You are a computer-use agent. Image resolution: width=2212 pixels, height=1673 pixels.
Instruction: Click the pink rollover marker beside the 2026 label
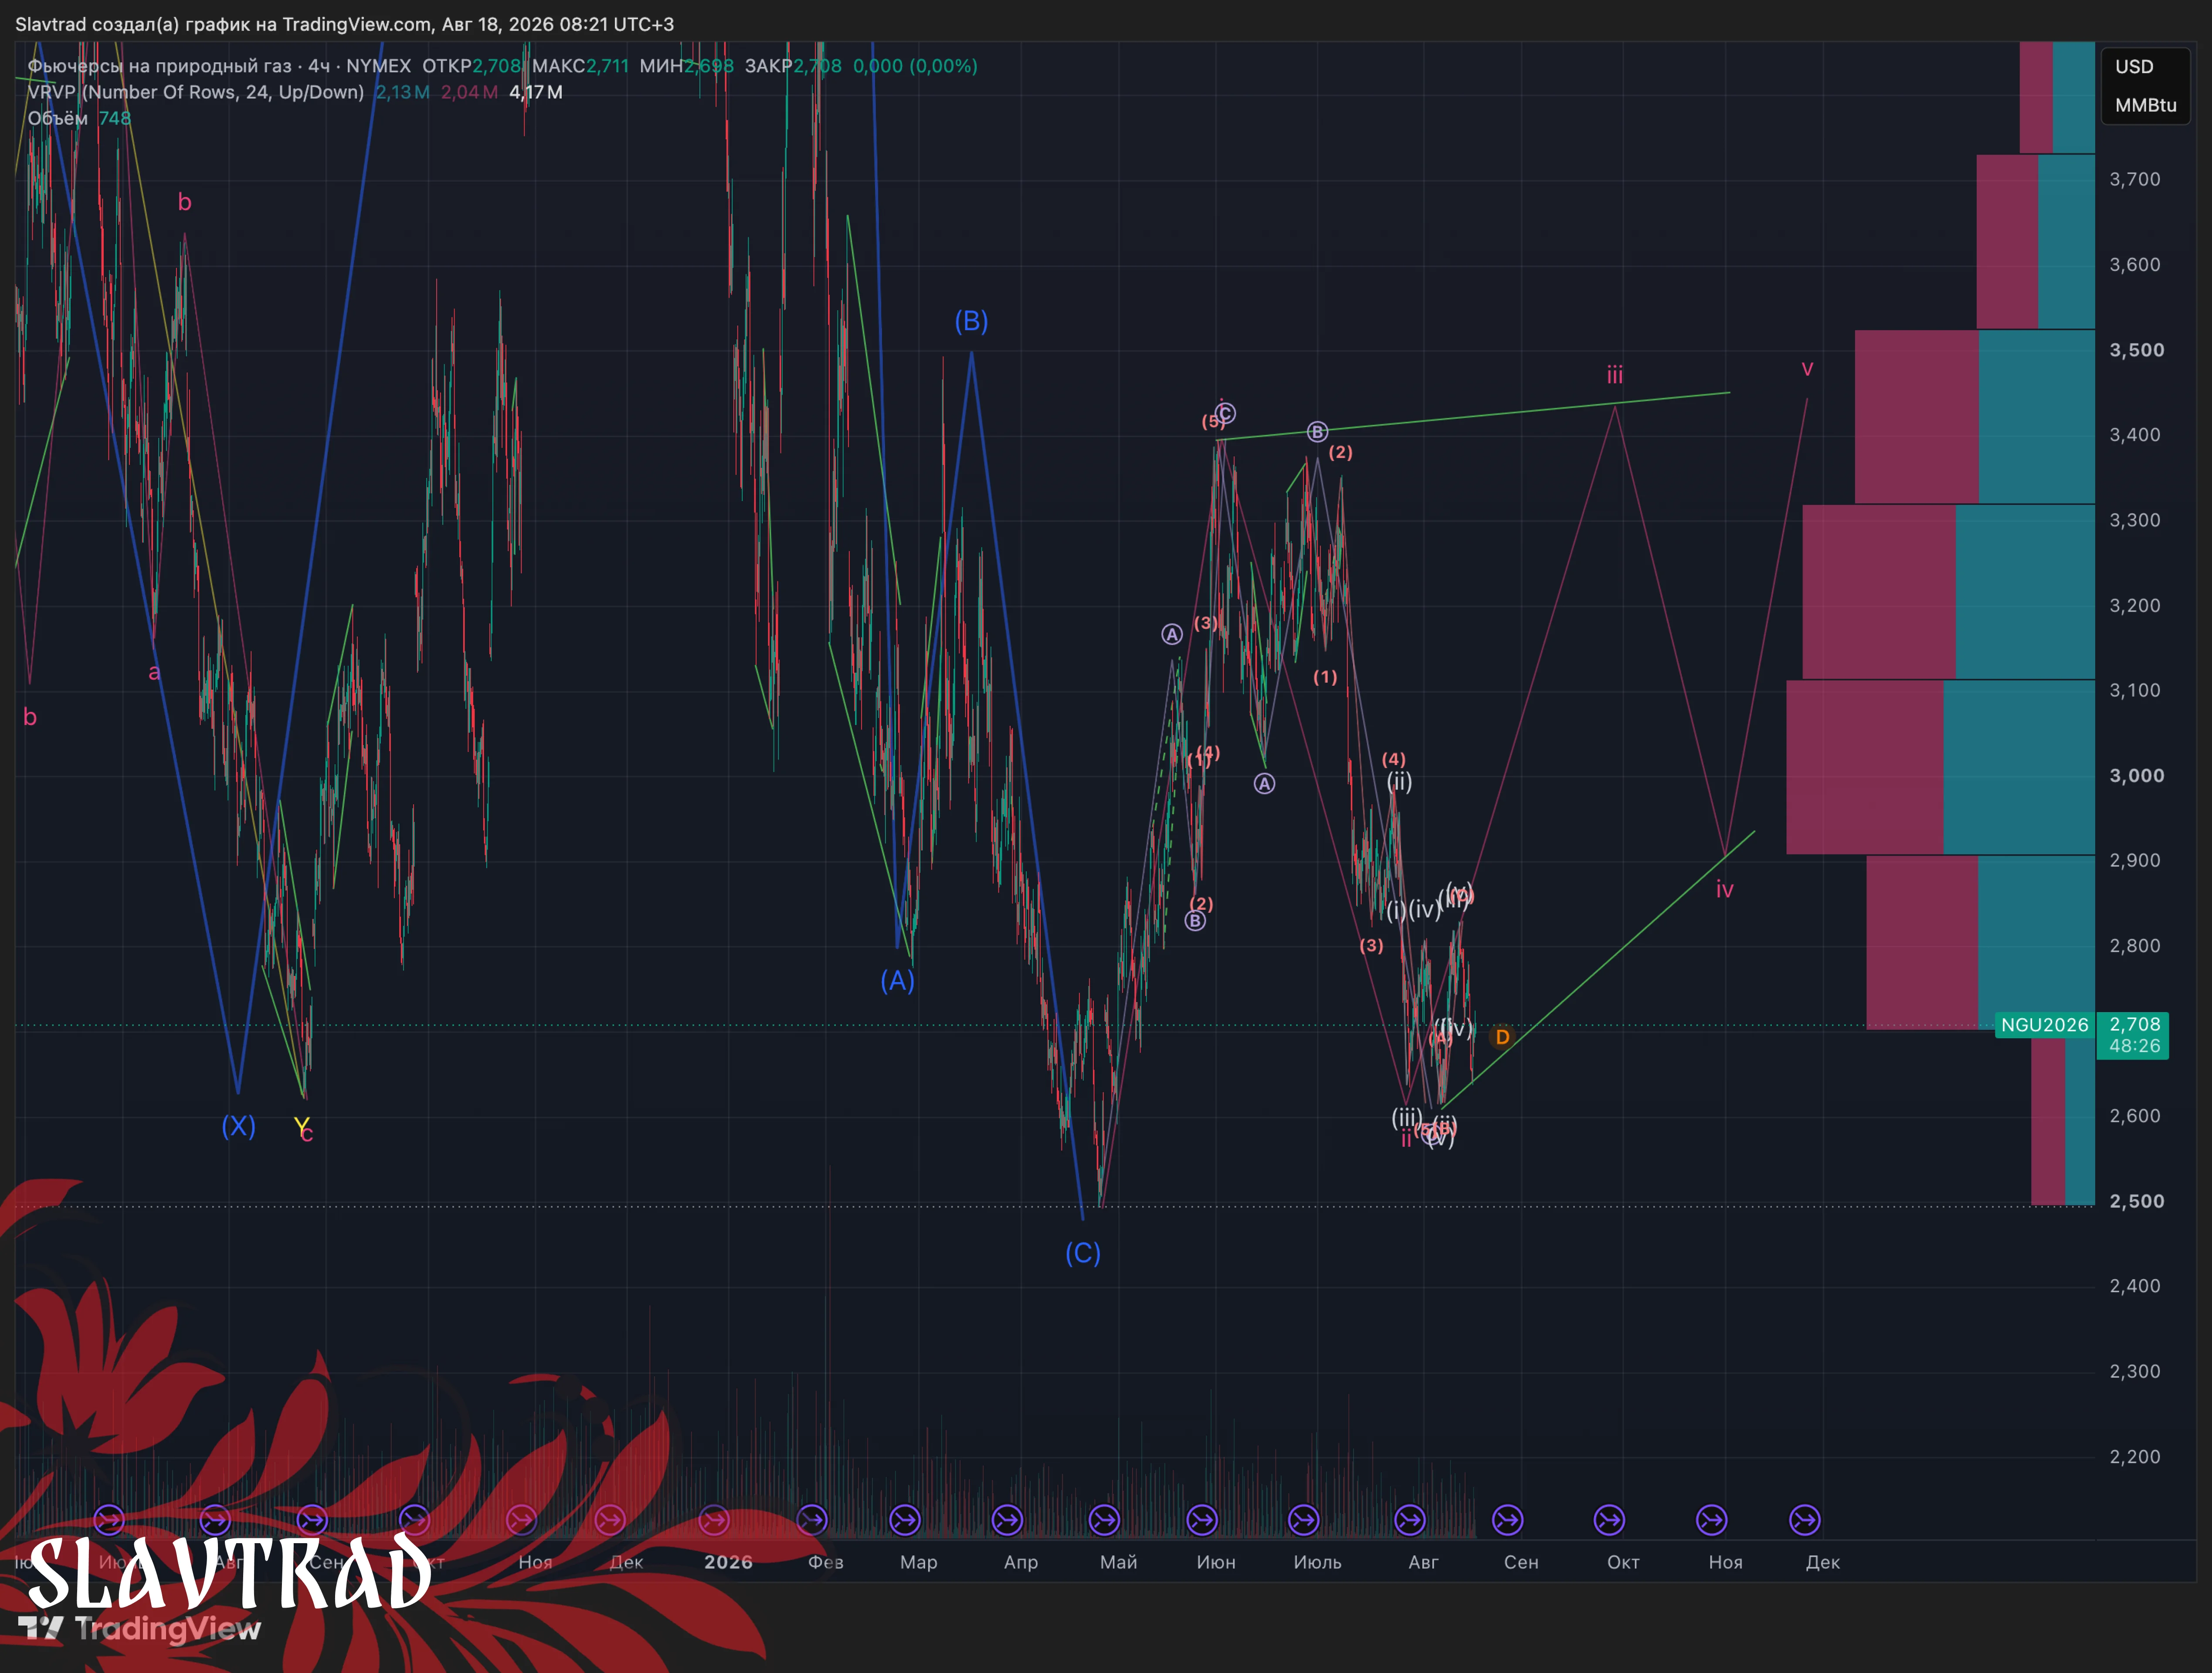pyautogui.click(x=714, y=1520)
